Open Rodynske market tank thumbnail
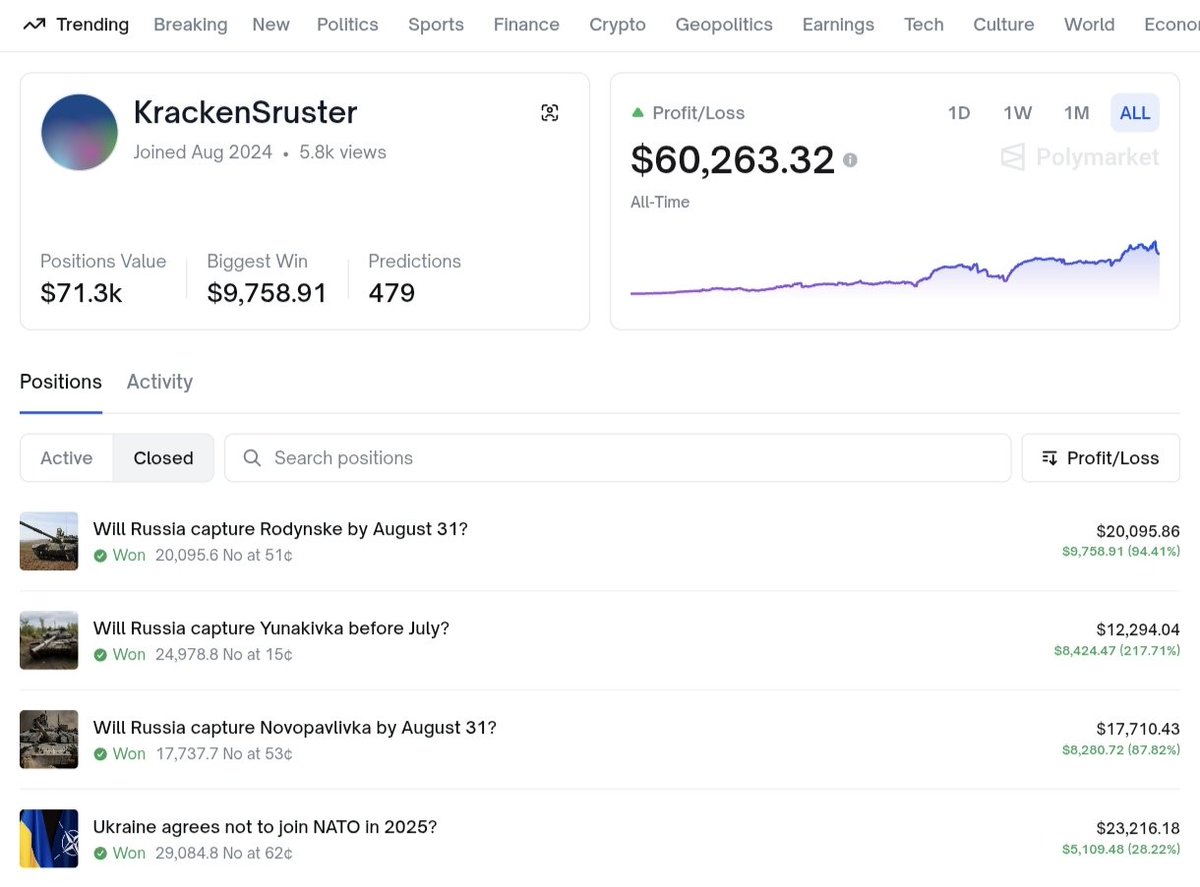 click(x=49, y=541)
